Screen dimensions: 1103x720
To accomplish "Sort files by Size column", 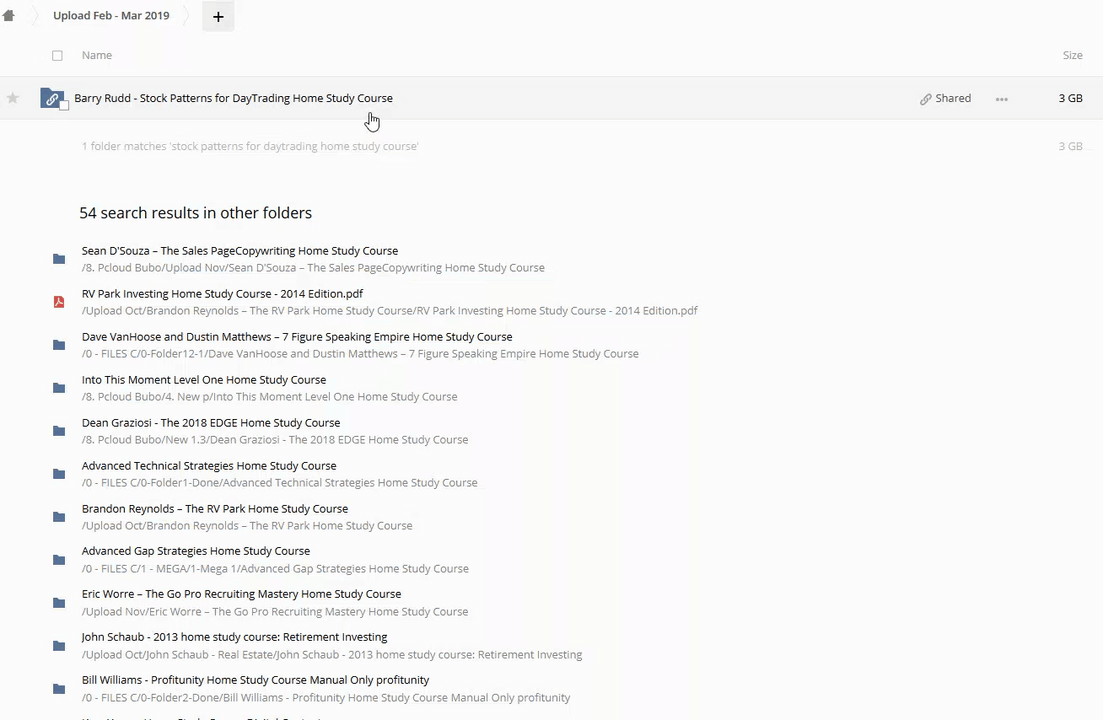I will [1072, 56].
